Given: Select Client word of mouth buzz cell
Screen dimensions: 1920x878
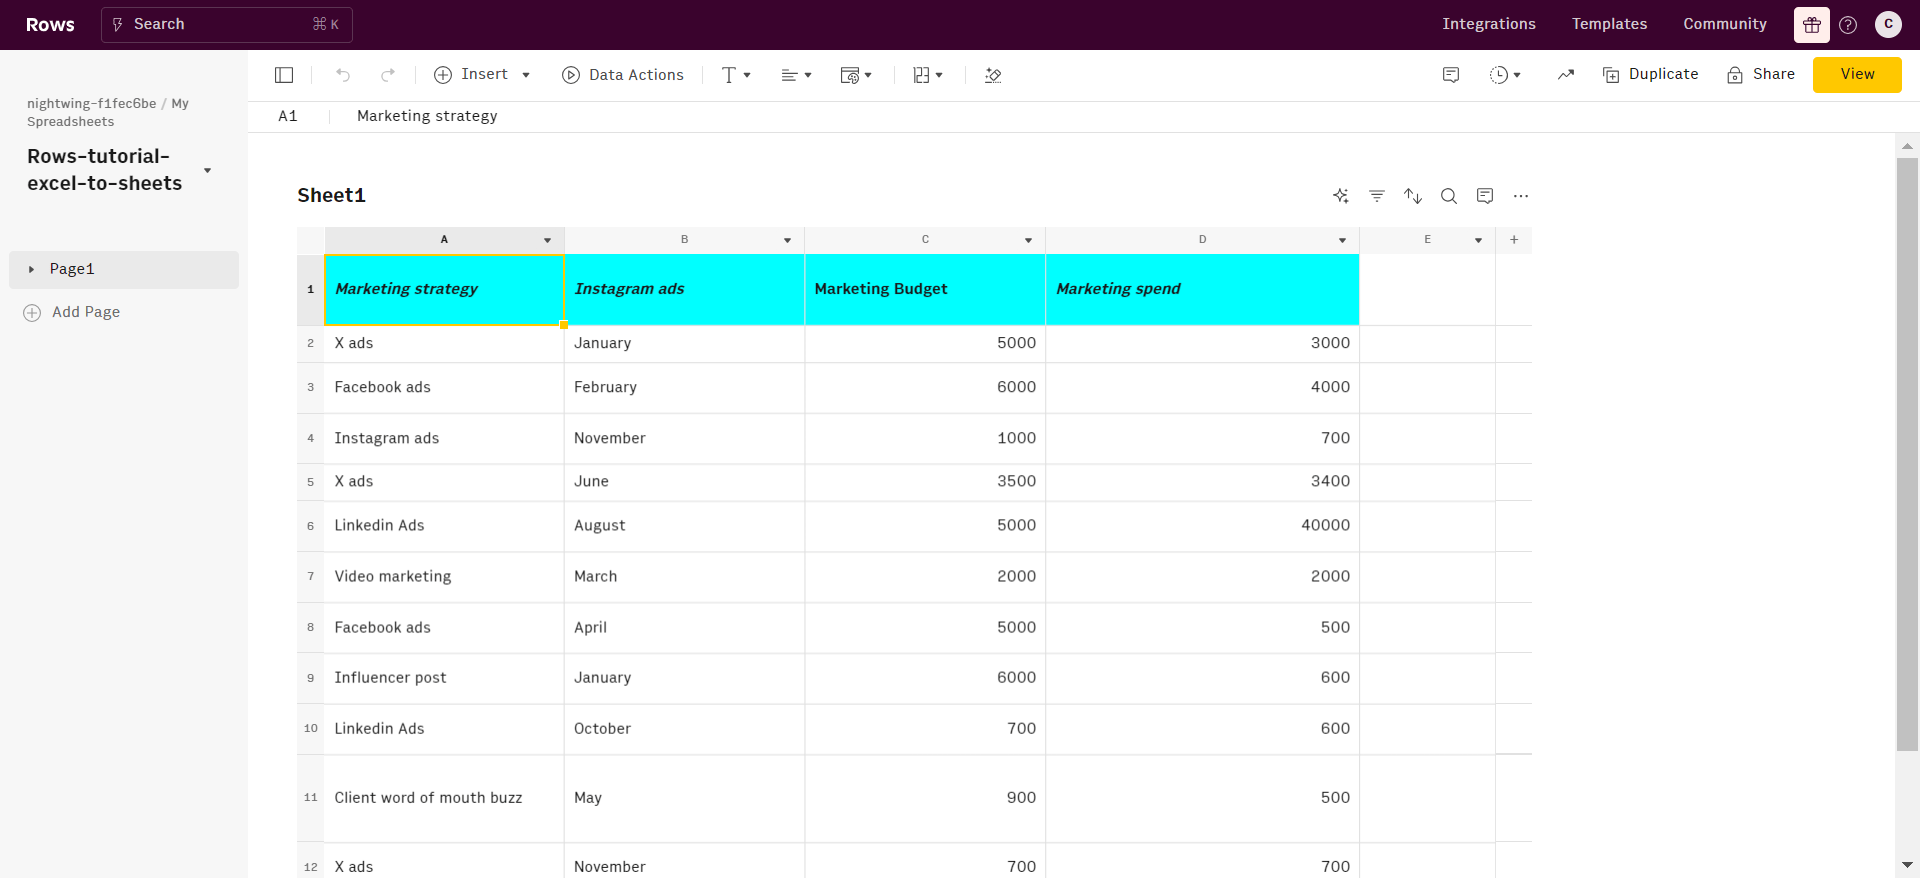Looking at the screenshot, I should [x=445, y=798].
